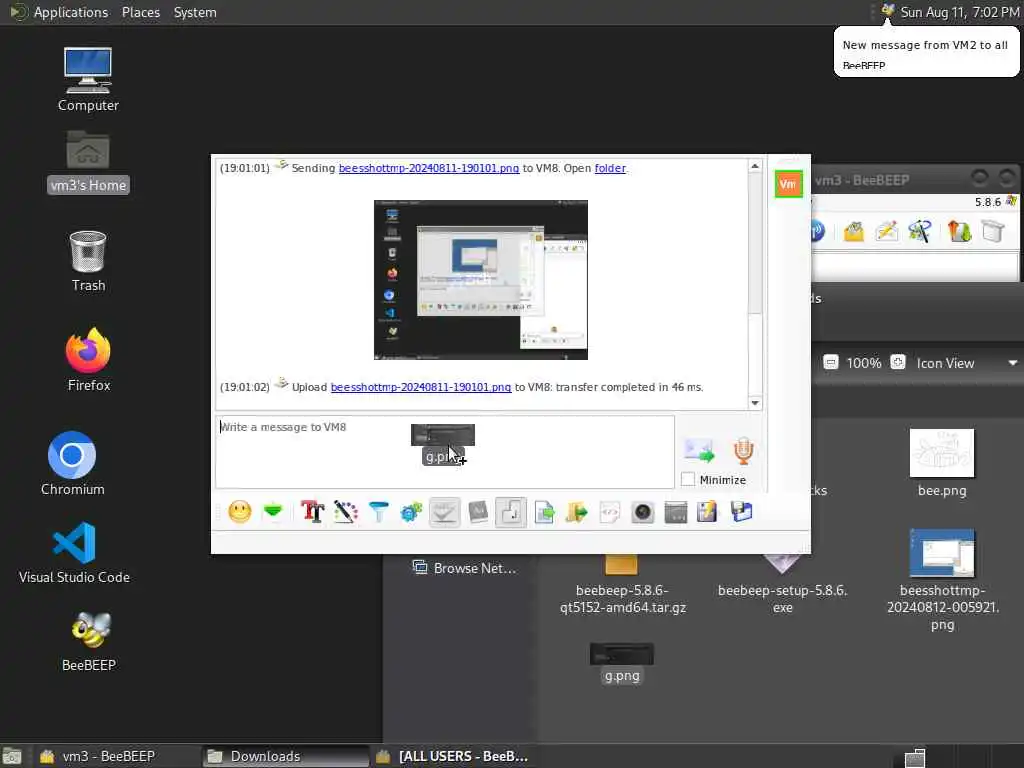
Task: Launch BeeBEEP from desktop icon
Action: pyautogui.click(x=89, y=642)
